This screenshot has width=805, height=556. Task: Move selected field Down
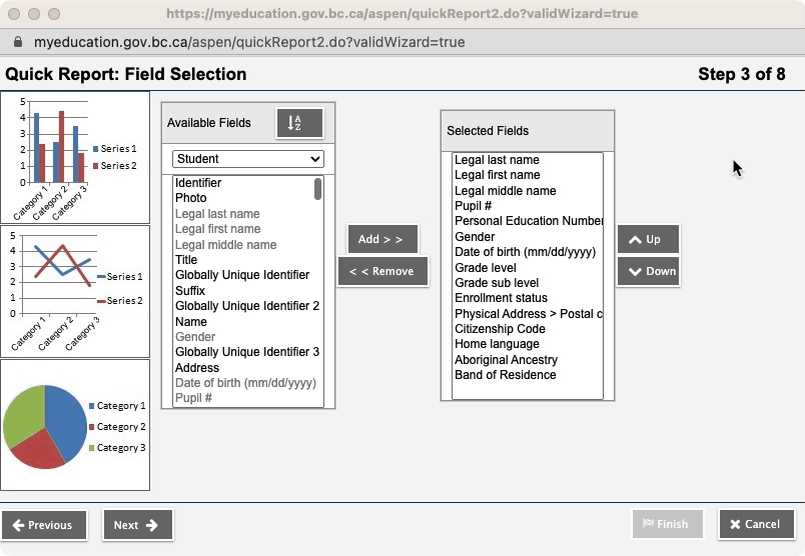pos(648,271)
